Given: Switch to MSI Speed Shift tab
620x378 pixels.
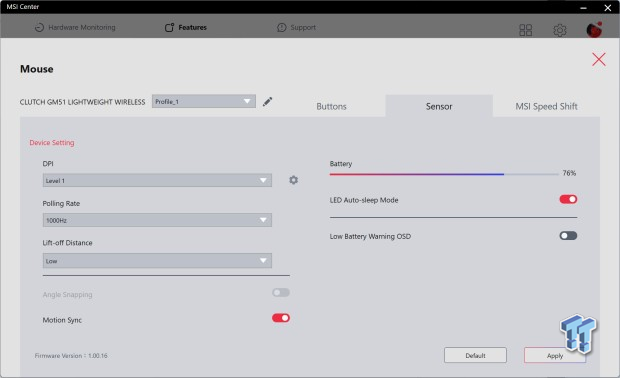Looking at the screenshot, I should [546, 106].
